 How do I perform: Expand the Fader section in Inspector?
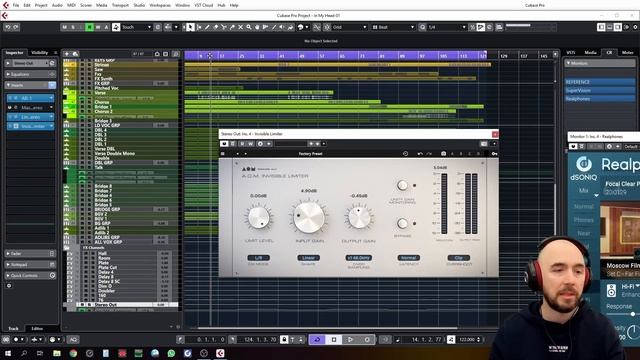[x=30, y=253]
